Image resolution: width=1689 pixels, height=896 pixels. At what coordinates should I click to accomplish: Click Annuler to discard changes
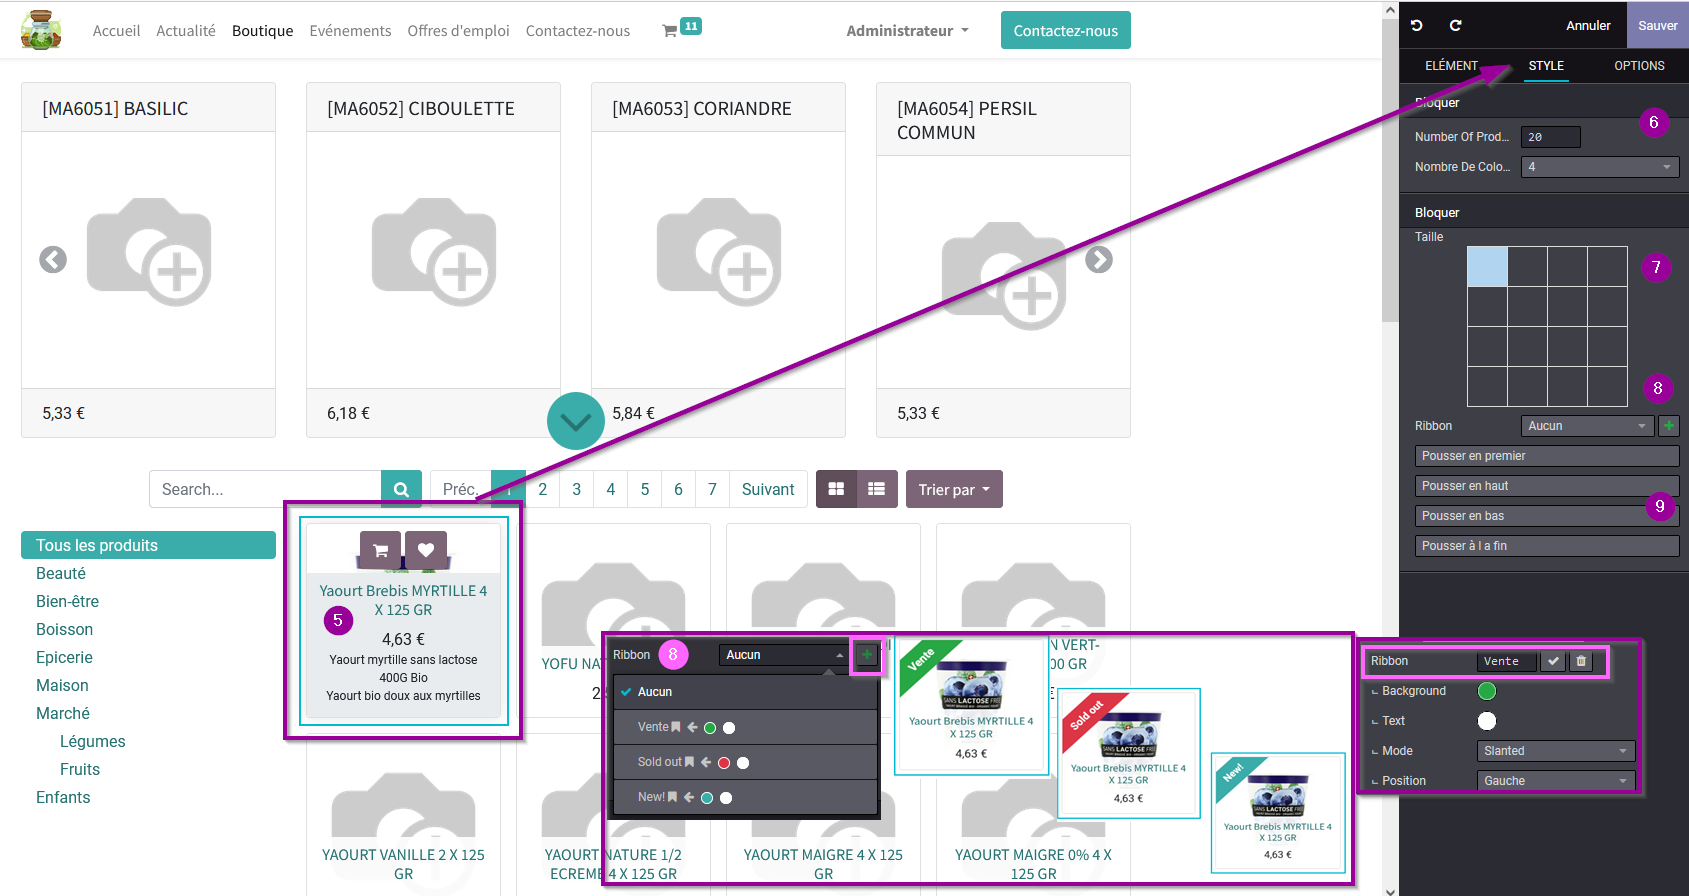[1588, 25]
